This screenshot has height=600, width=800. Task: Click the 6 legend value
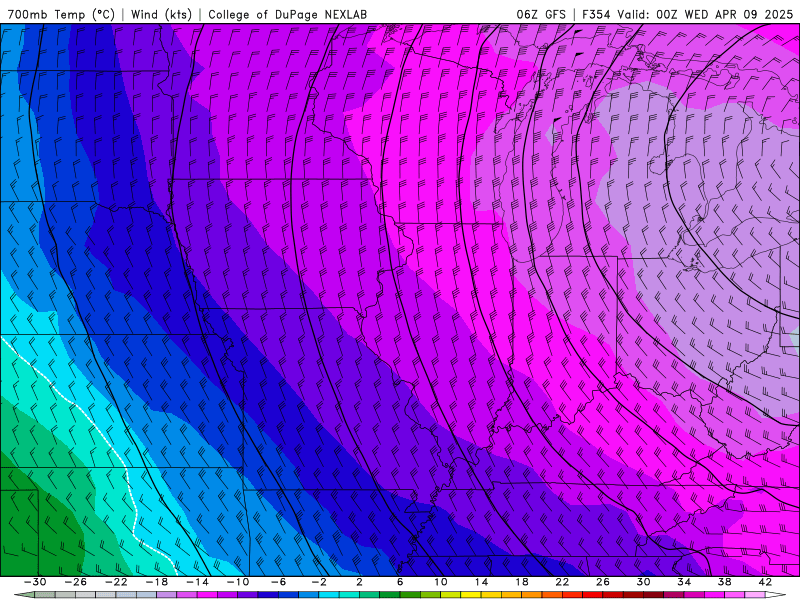400,582
